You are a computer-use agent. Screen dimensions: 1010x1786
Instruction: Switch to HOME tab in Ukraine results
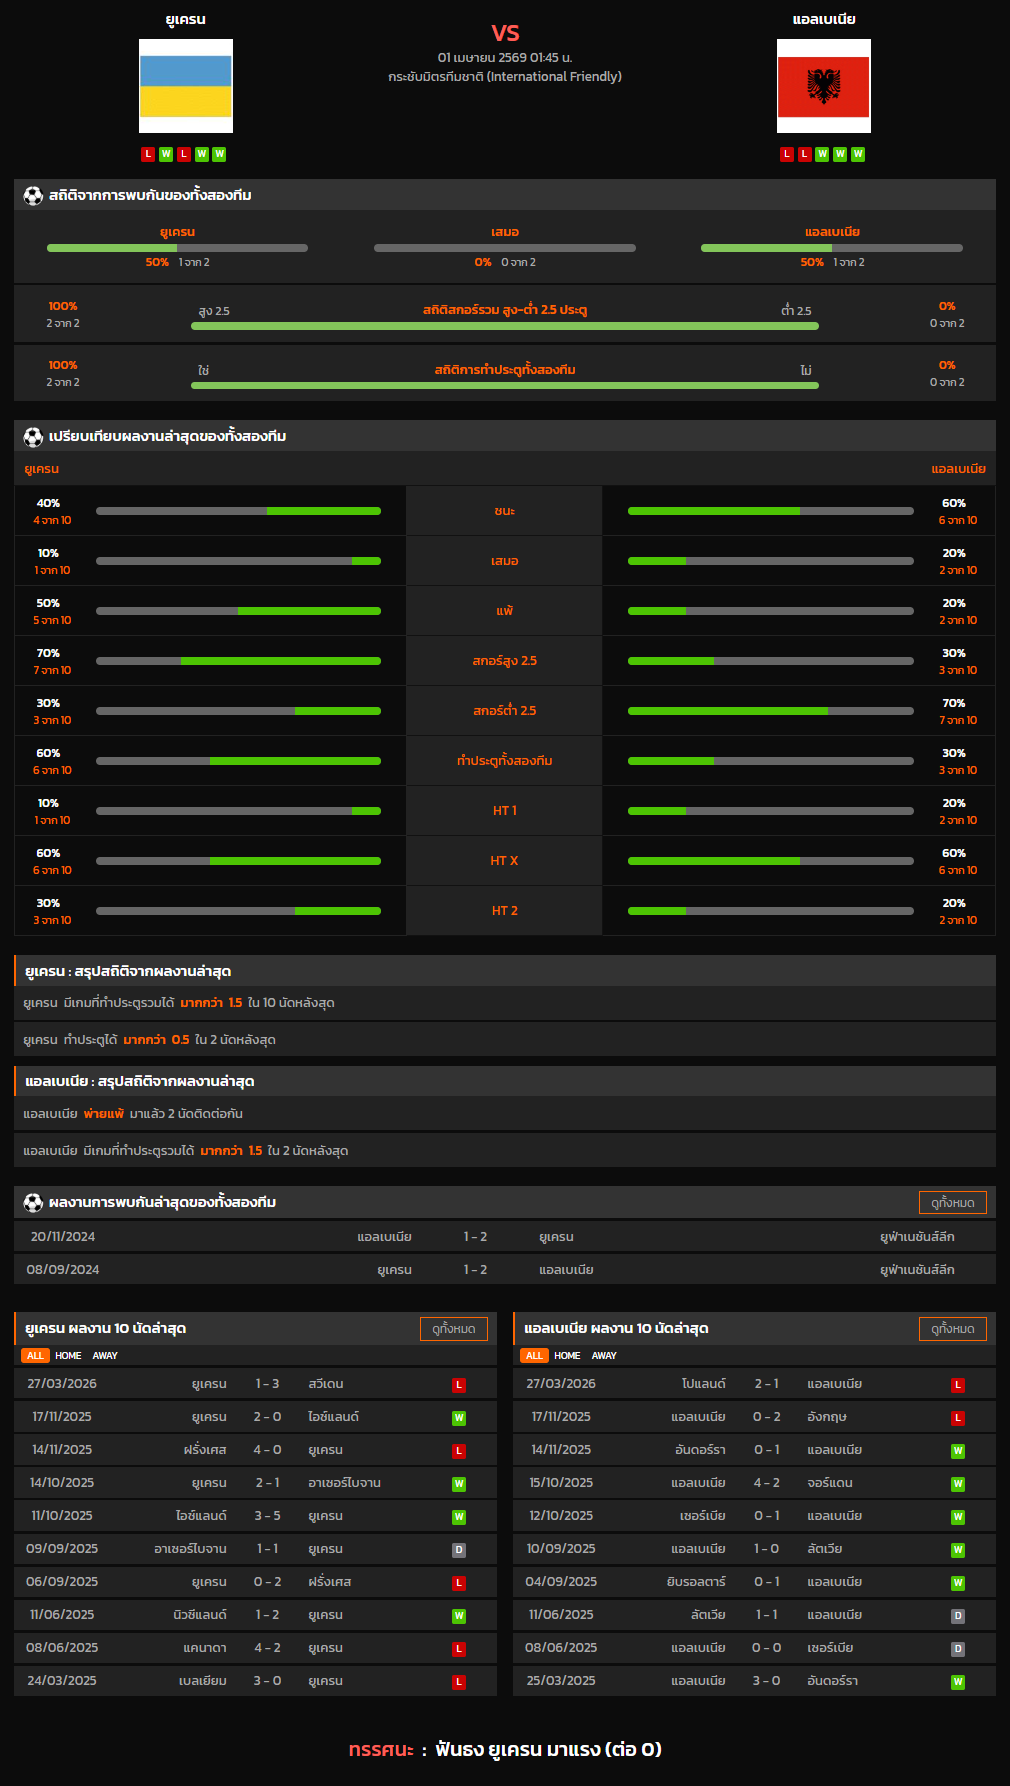[68, 1356]
